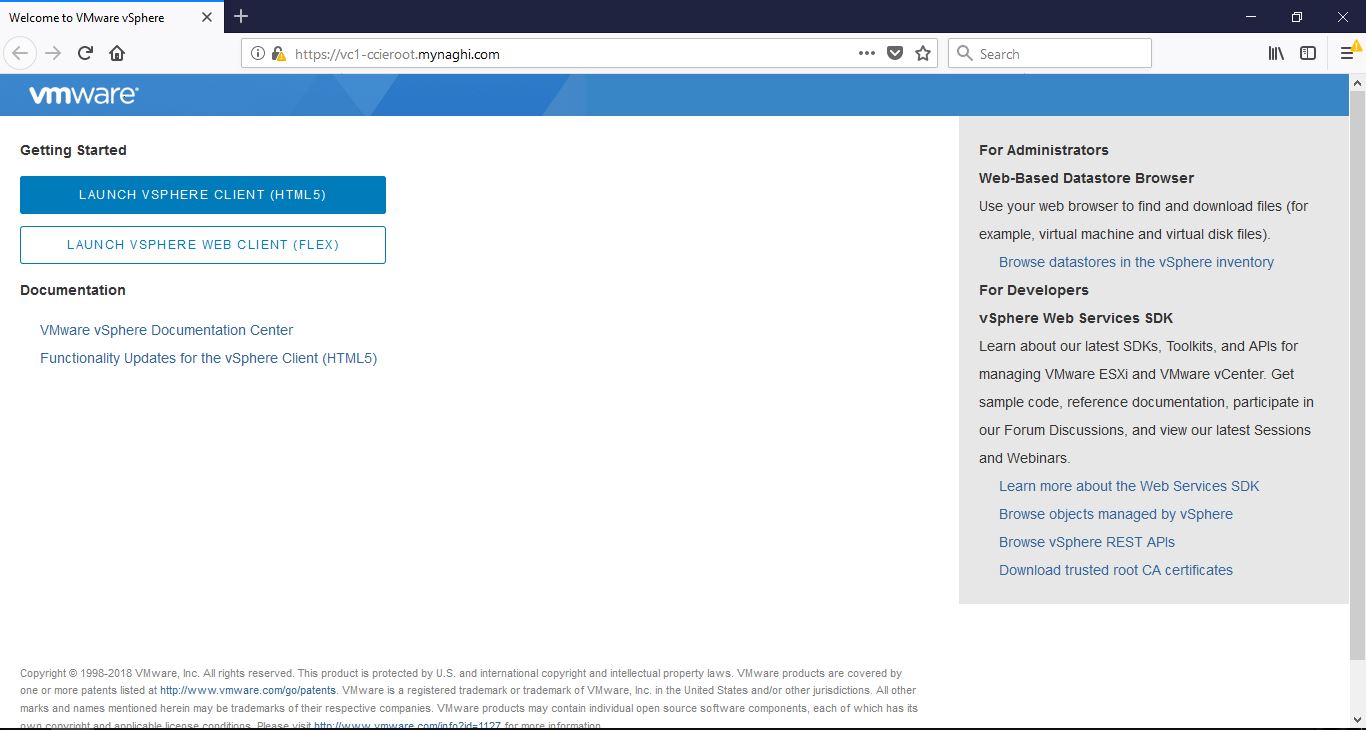Open Browse datastores in the vSphere inventory
1366x730 pixels.
pos(1136,262)
